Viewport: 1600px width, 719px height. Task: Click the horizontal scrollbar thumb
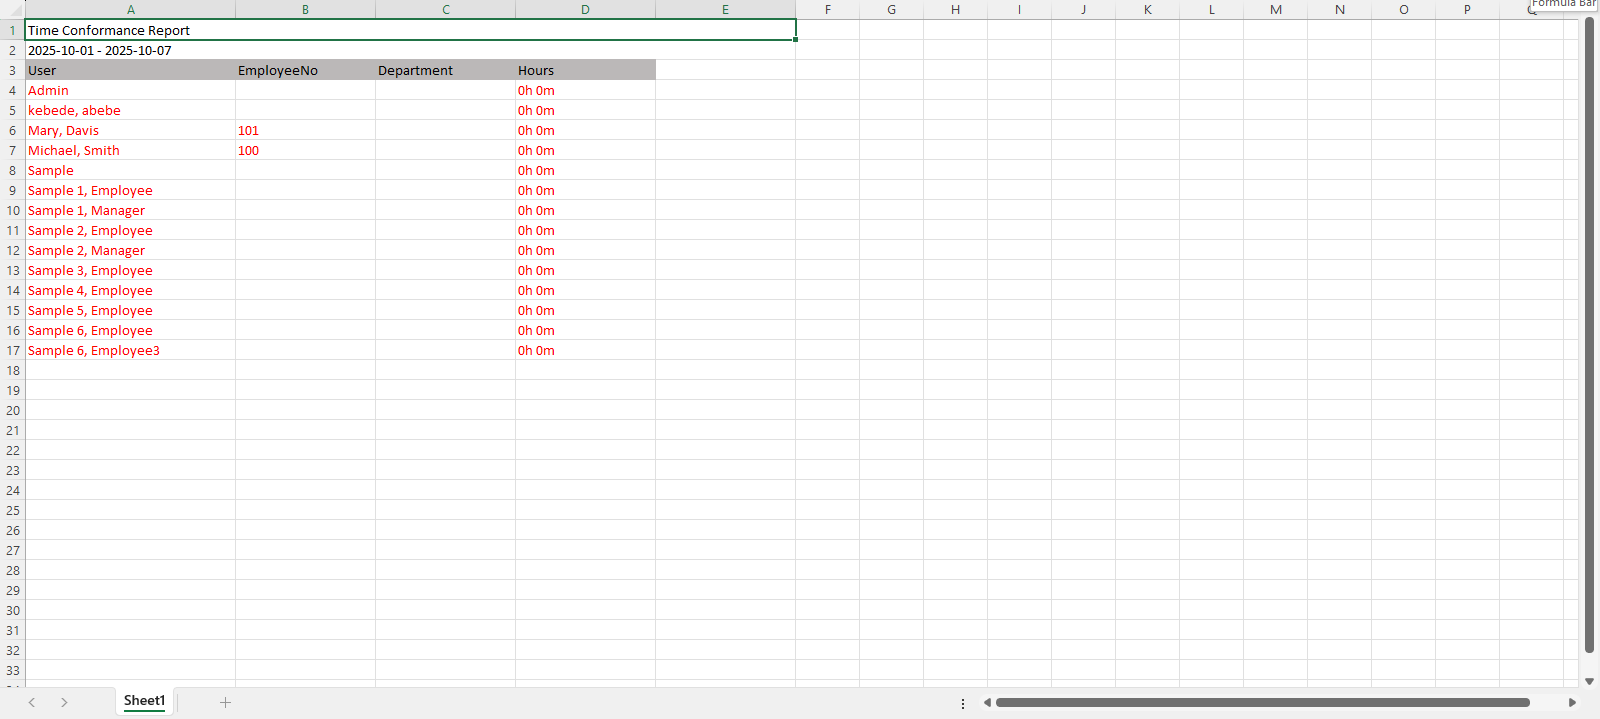tap(1262, 702)
